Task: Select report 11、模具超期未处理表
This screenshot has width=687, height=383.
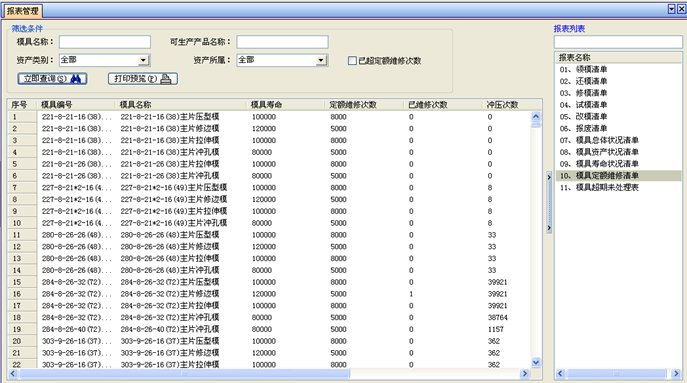Action: pyautogui.click(x=599, y=188)
